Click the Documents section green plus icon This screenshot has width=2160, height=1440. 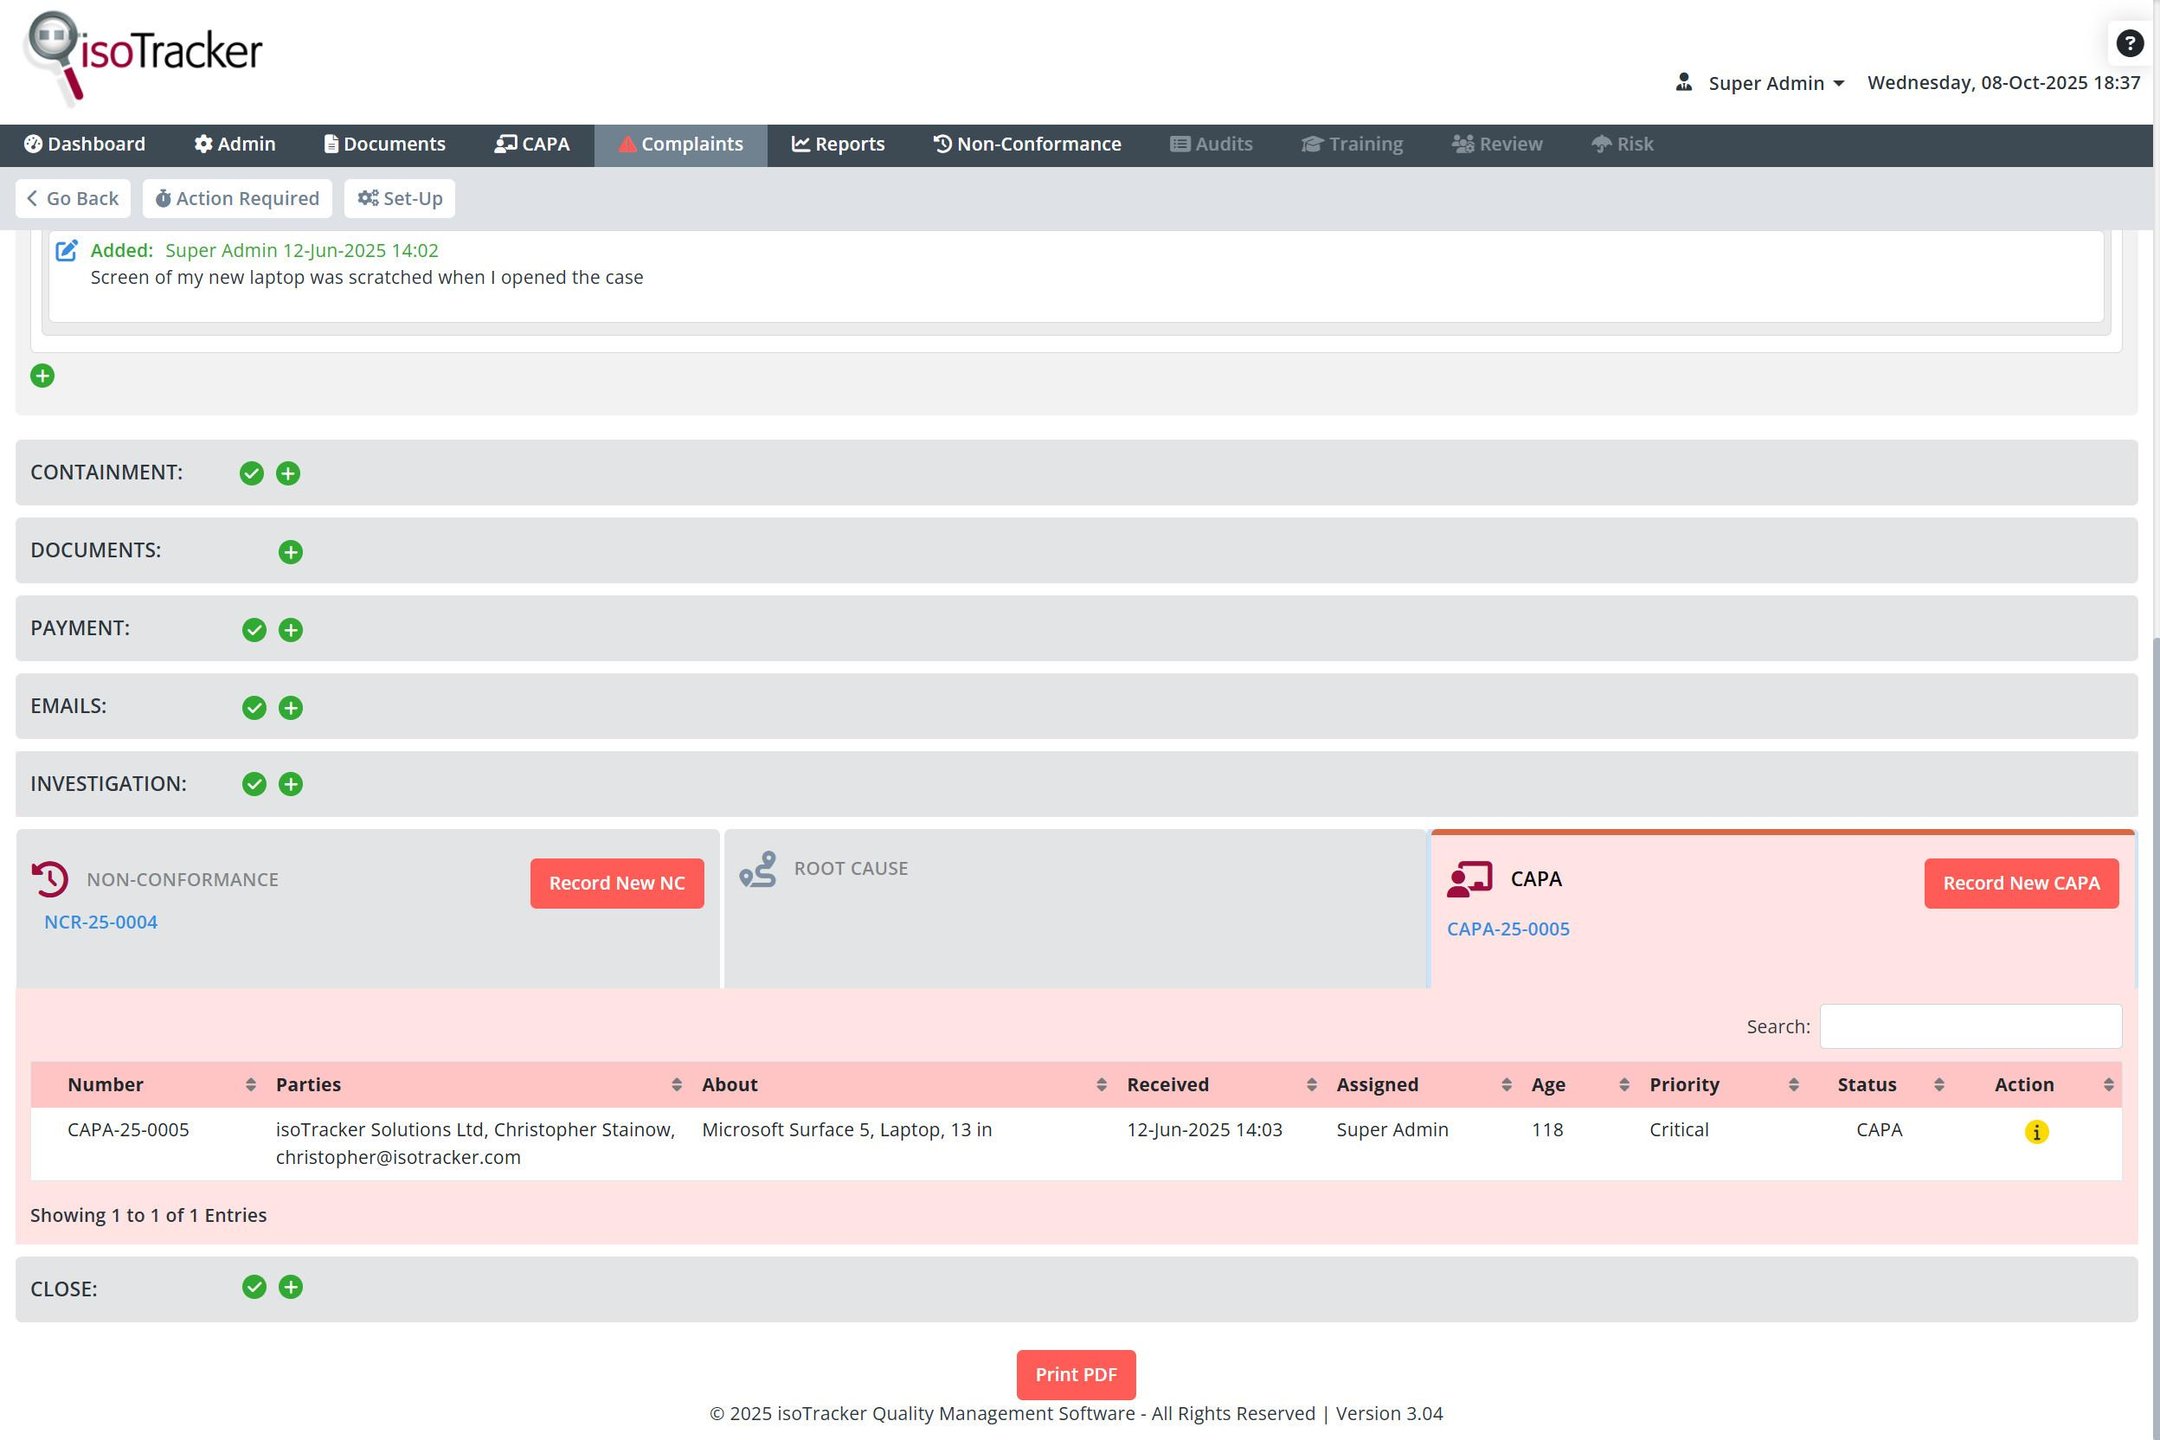tap(290, 552)
